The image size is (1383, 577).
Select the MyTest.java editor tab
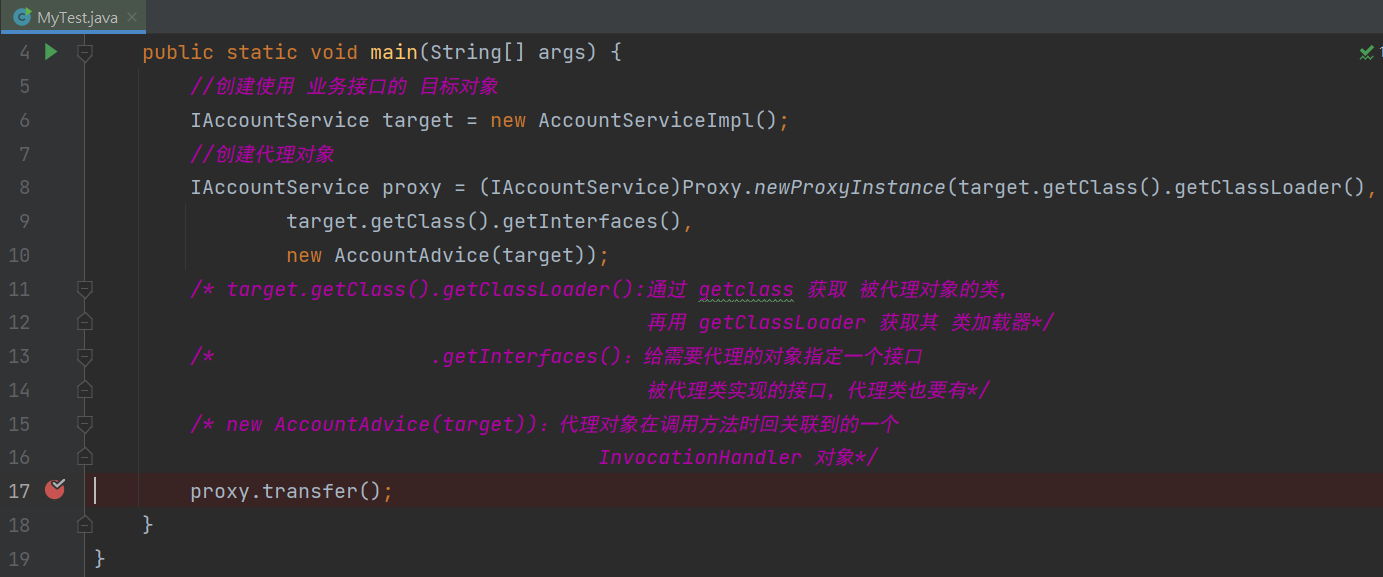tap(77, 17)
